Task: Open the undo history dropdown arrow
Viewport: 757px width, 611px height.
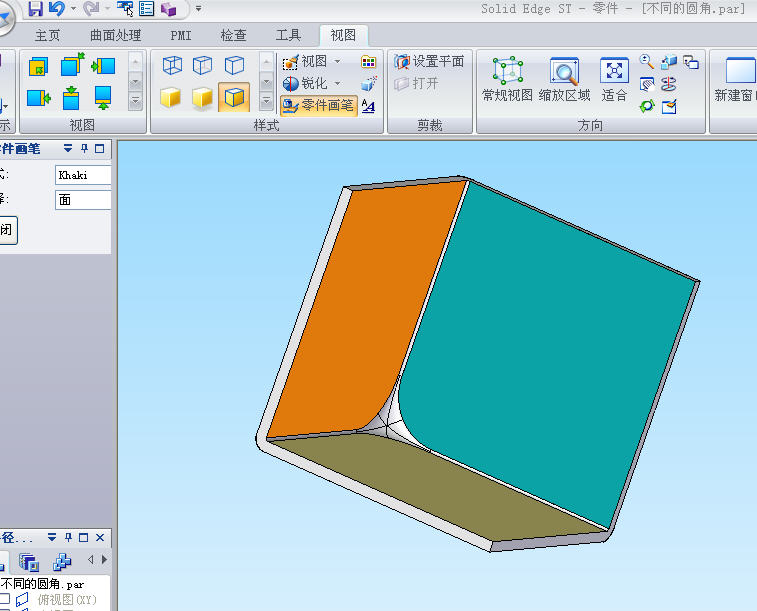Action: (73, 8)
